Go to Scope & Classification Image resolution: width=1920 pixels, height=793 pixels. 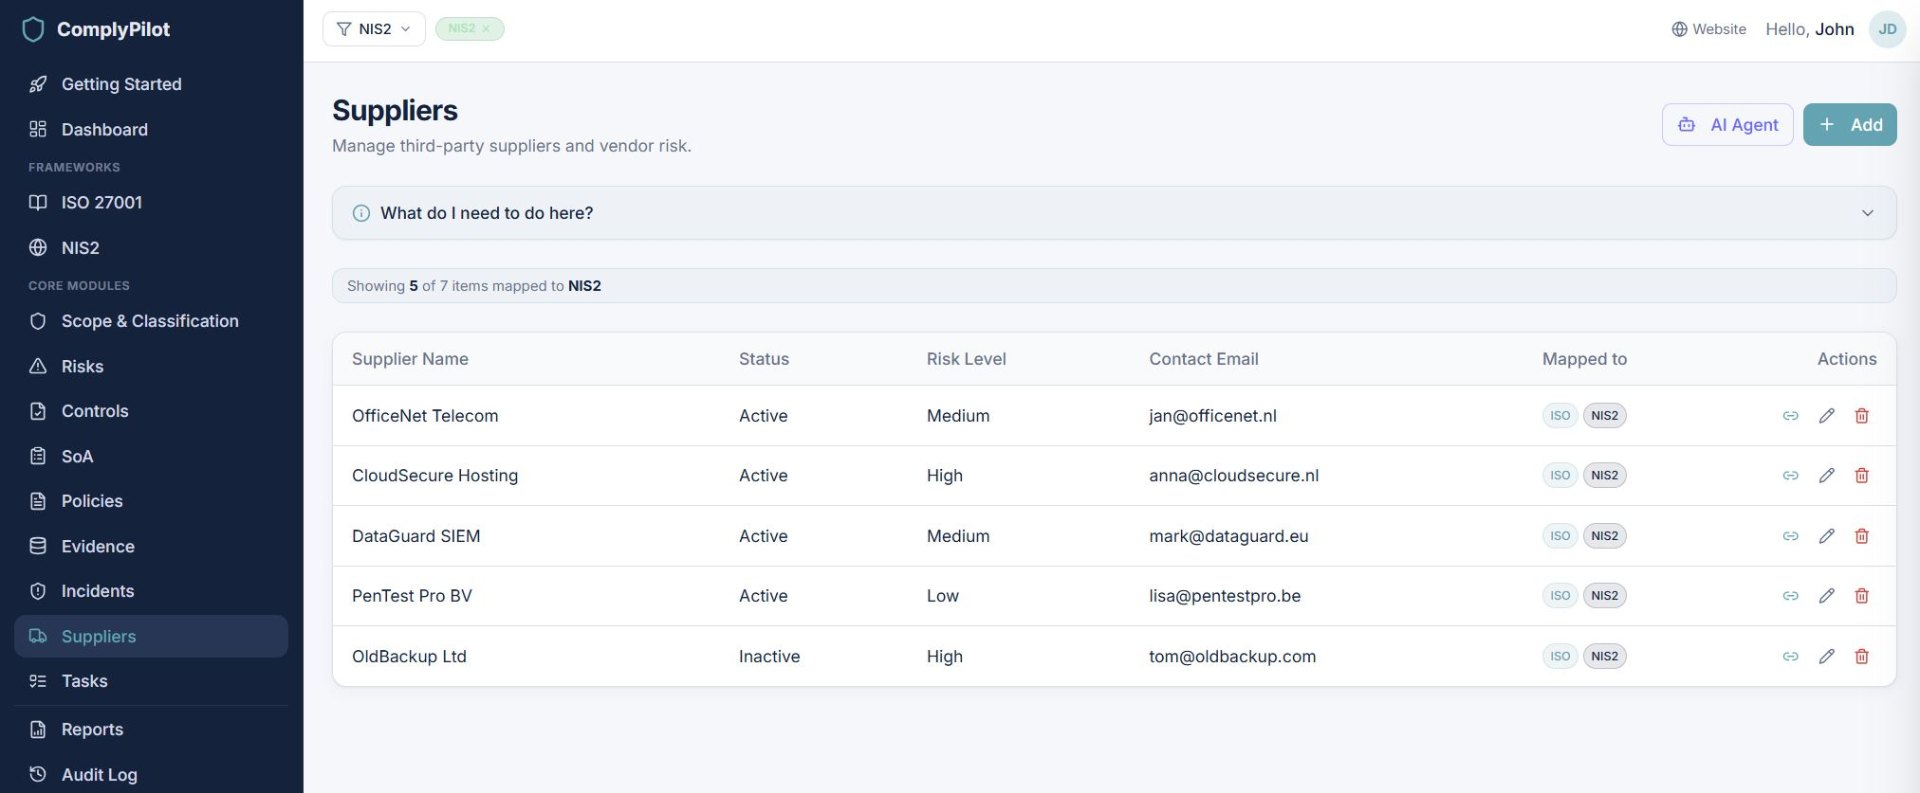click(151, 321)
